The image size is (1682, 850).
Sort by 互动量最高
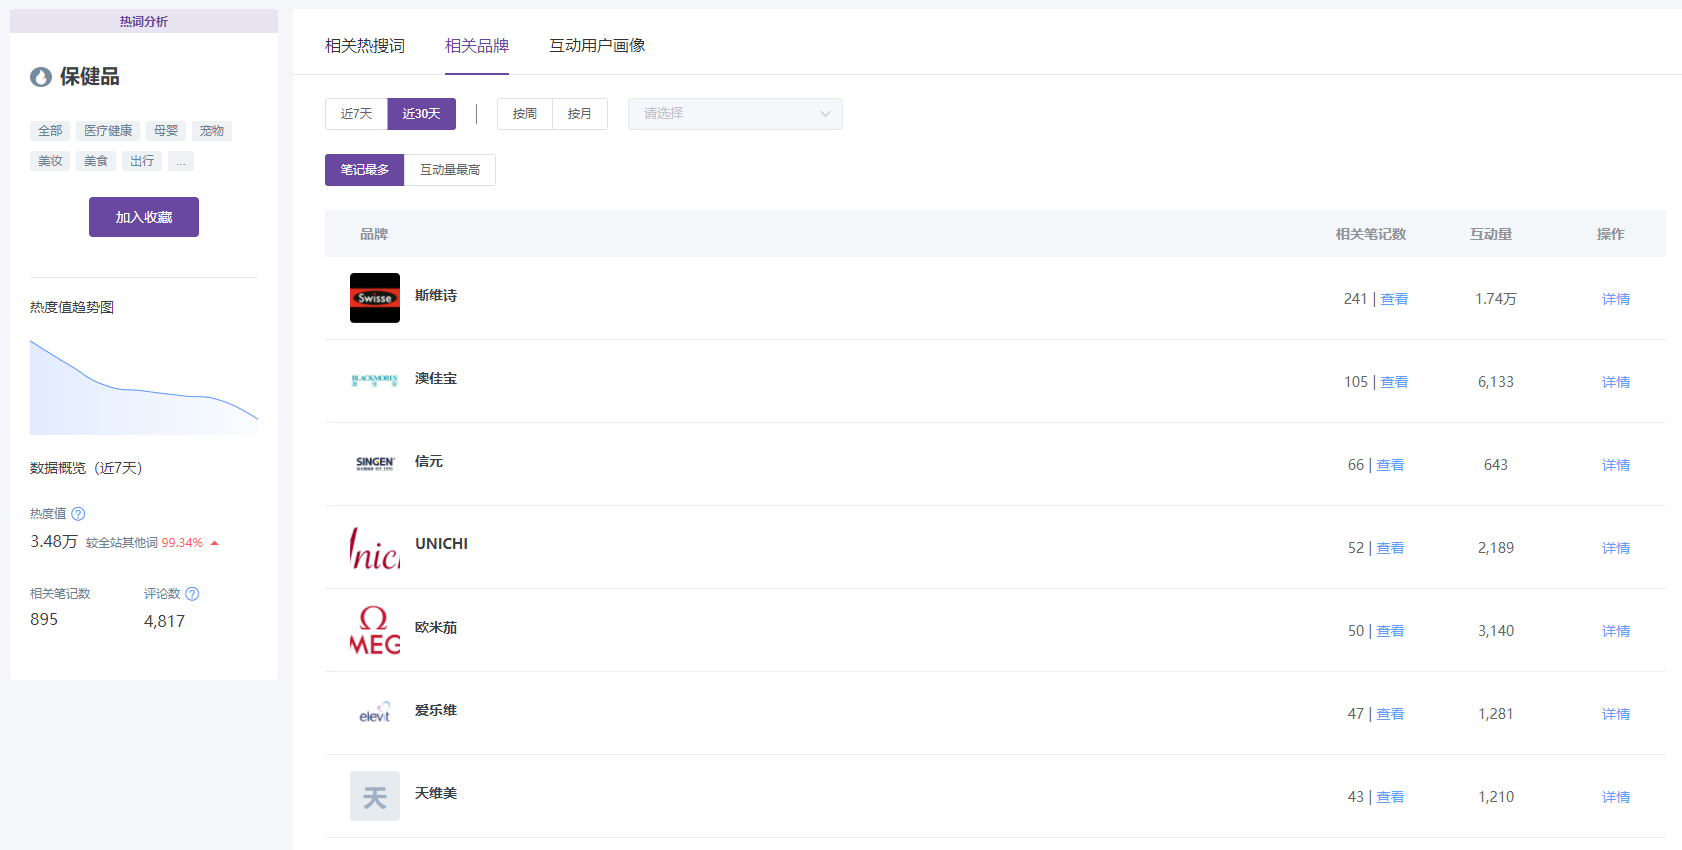coord(450,170)
